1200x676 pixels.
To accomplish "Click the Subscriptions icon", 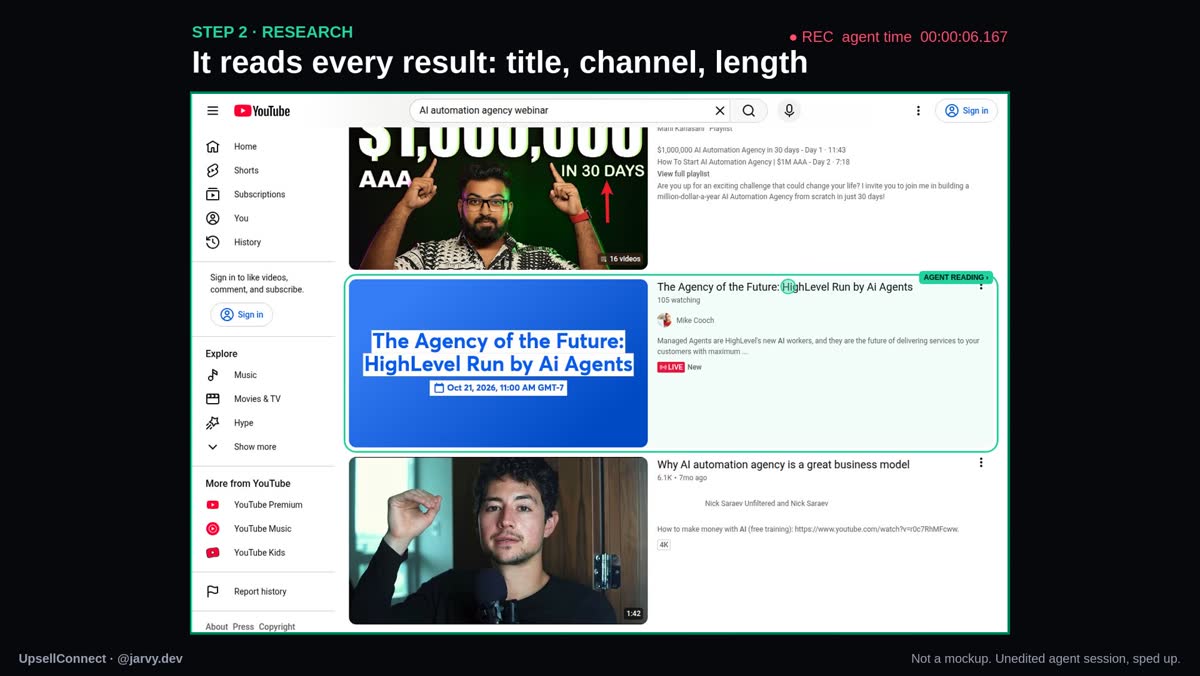I will click(x=213, y=195).
